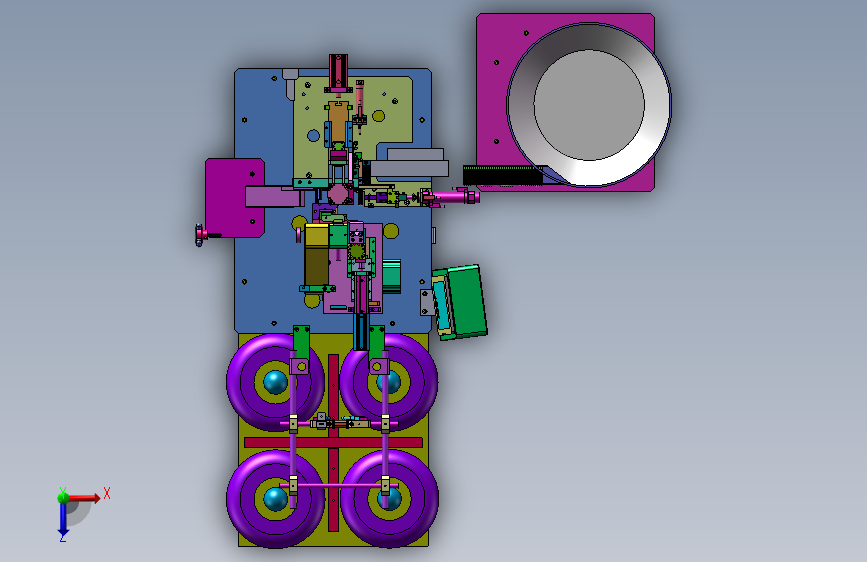
Task: Select the green bracket above the upper-right reel
Action: click(377, 342)
